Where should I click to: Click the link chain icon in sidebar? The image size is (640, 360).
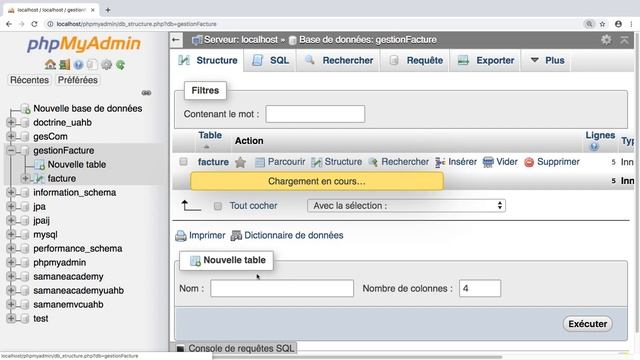[146, 93]
